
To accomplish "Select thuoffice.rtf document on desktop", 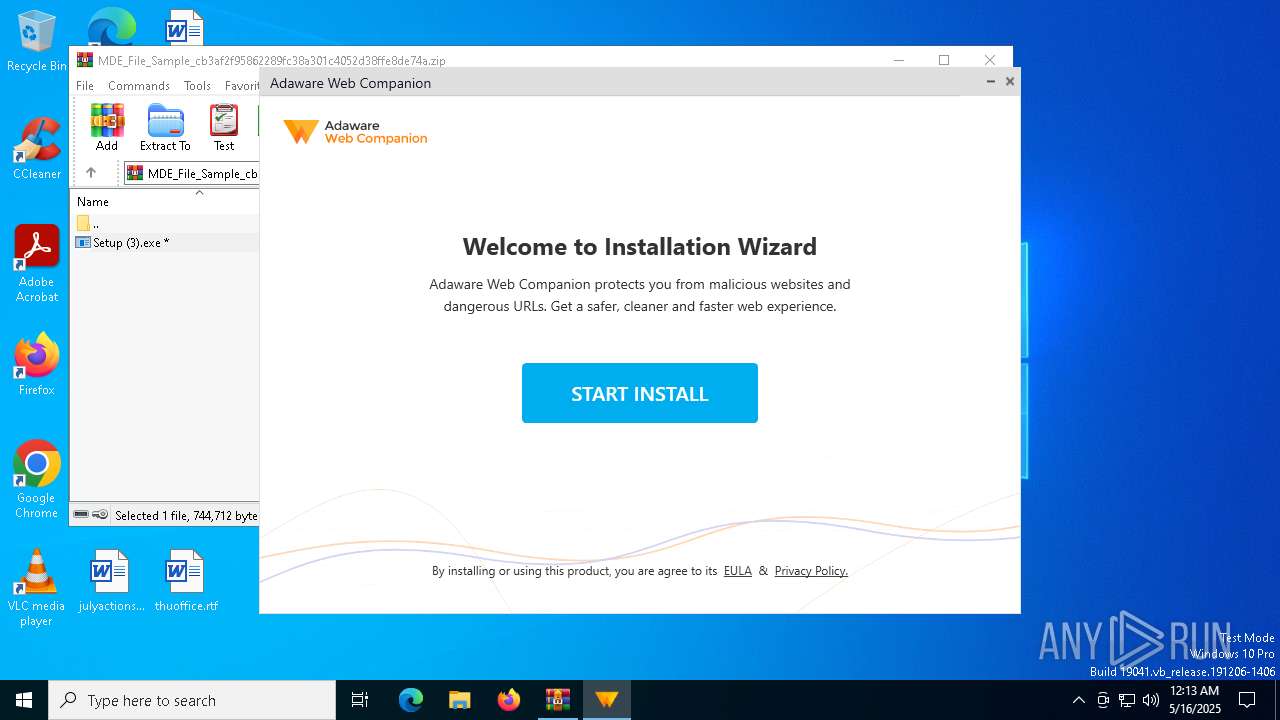I will click(x=186, y=581).
